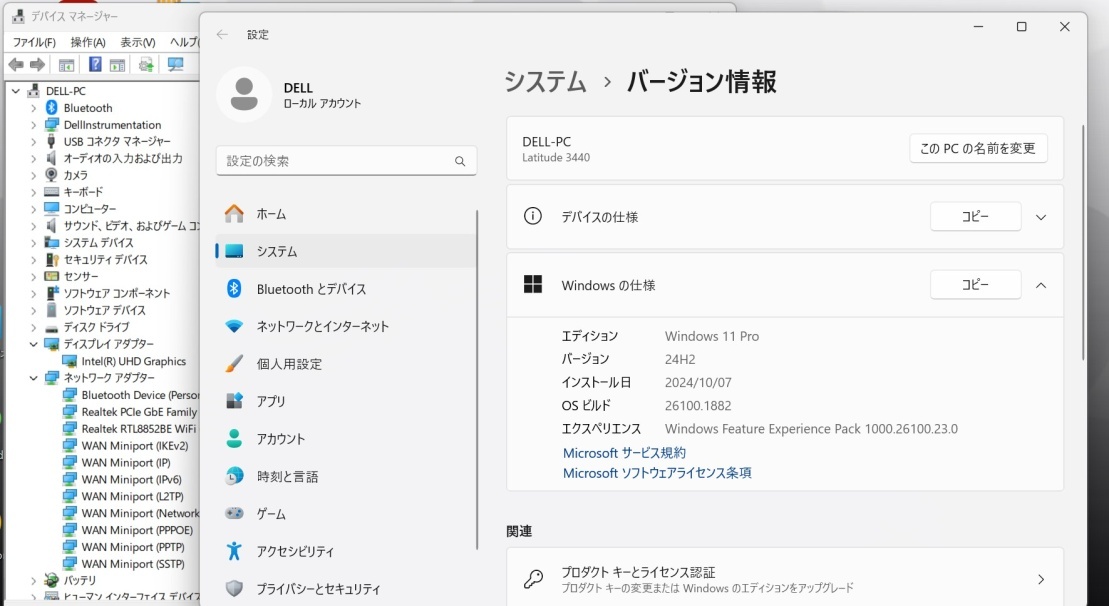Select カメラ webcam icon in tree
The image size is (1109, 606).
(x=51, y=175)
